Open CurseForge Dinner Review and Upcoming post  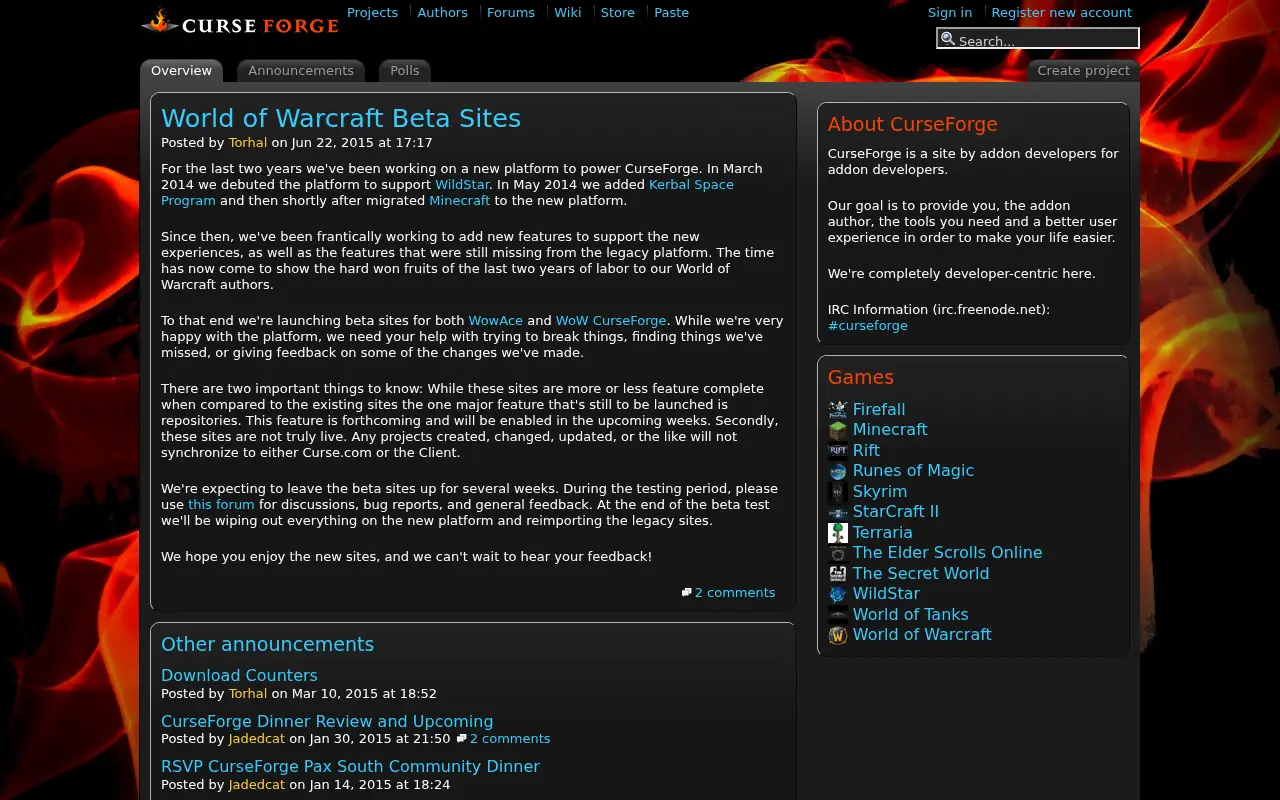(x=327, y=722)
